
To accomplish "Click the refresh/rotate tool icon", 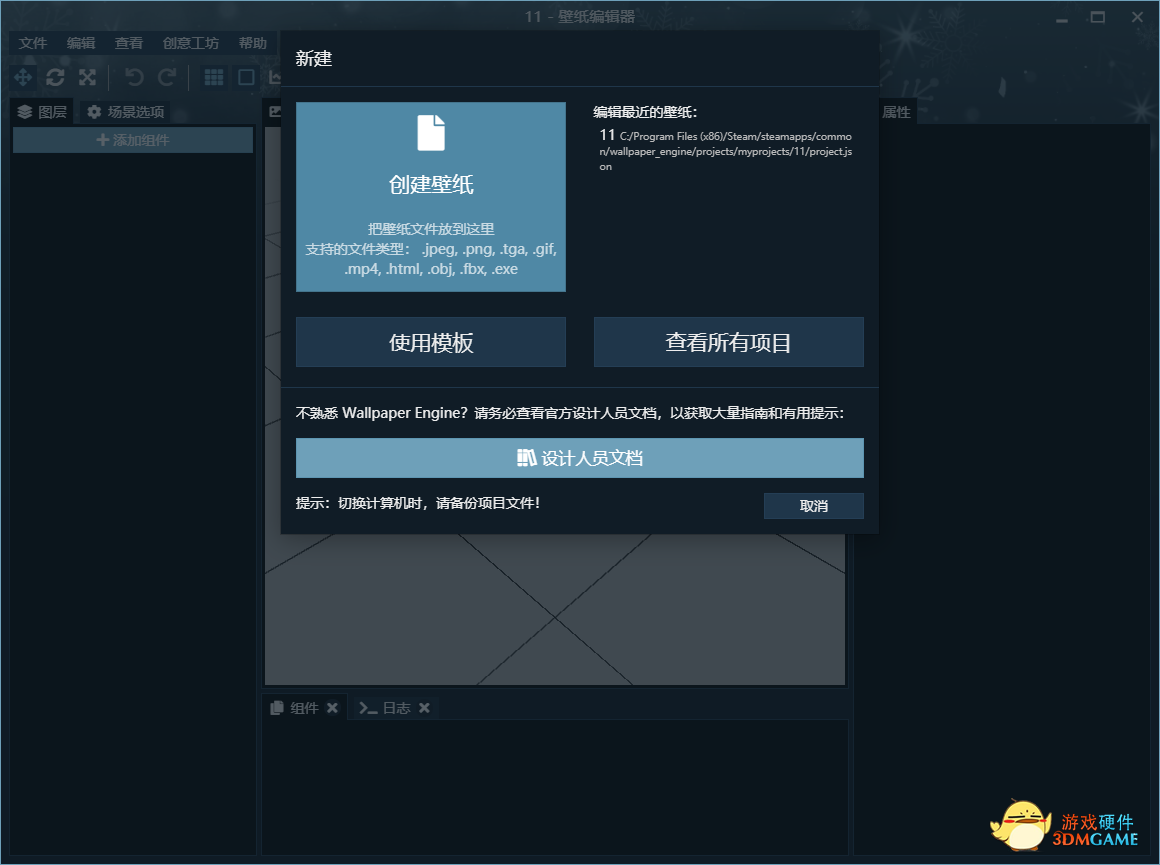I will (55, 77).
